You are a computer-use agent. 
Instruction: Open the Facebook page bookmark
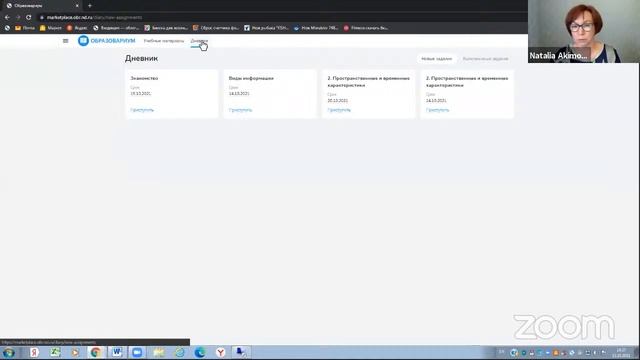(x=267, y=28)
